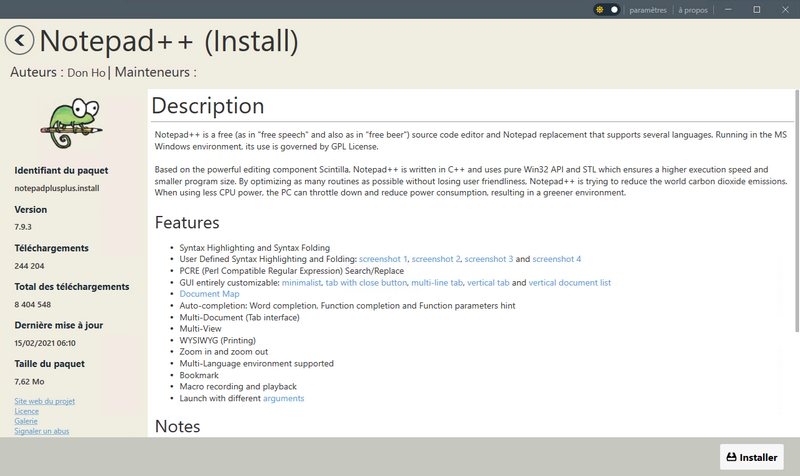The width and height of the screenshot is (800, 476).
Task: Open the screenshot 1 link
Action: pyautogui.click(x=383, y=259)
